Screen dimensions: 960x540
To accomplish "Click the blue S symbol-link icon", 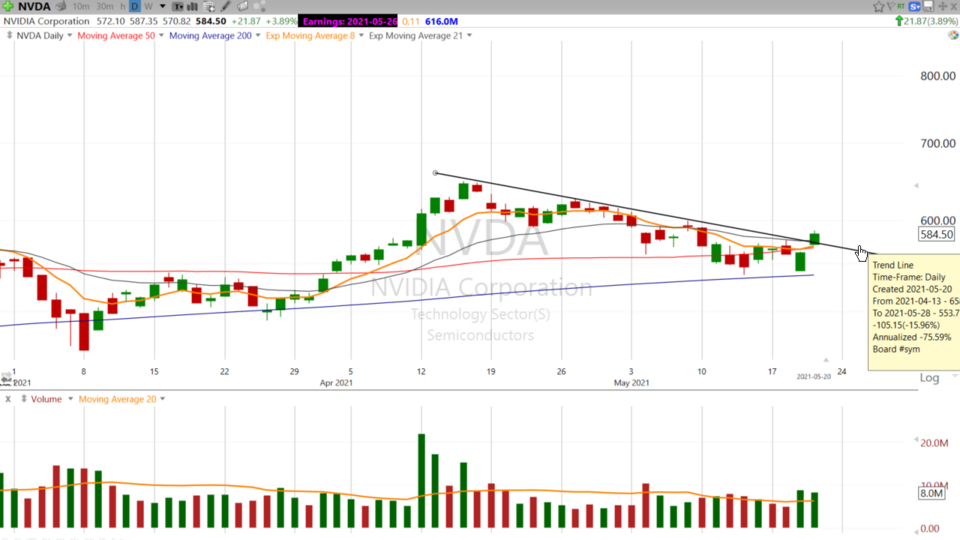I will tap(913, 6).
